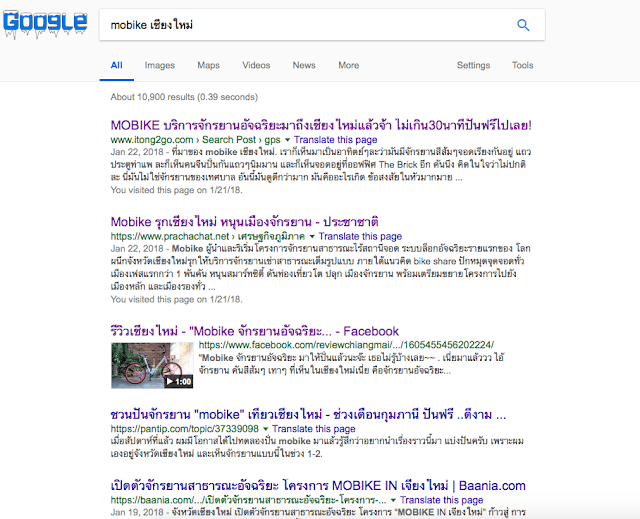Open the News results tab
This screenshot has width=640, height=519.
coord(304,65)
